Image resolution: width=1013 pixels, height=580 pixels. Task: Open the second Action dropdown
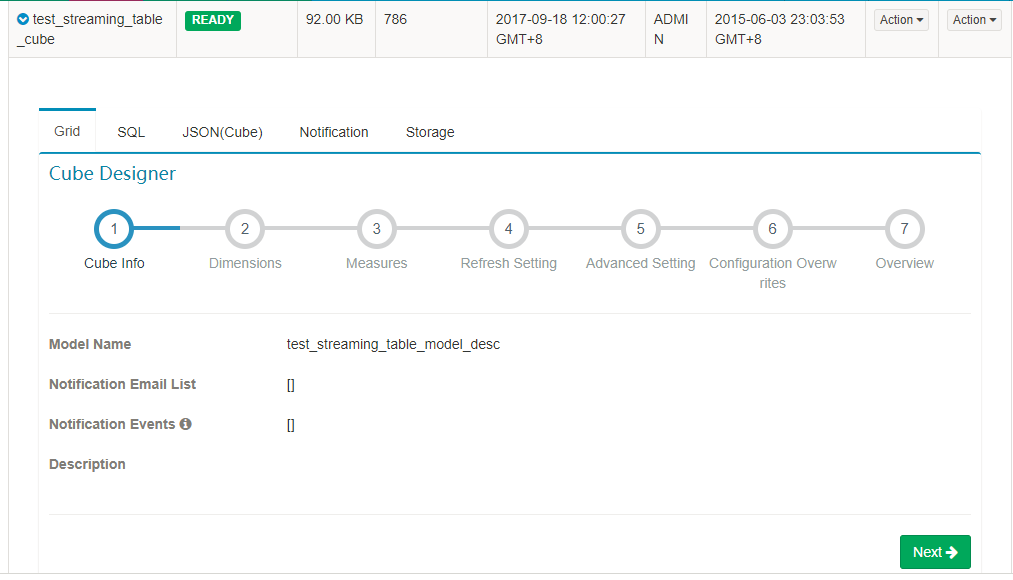pos(973,19)
